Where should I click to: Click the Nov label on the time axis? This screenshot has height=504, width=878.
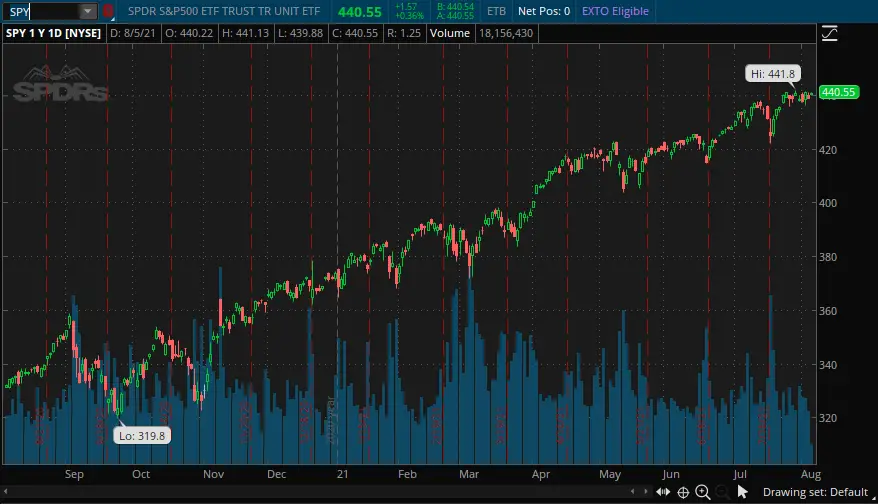click(213, 474)
